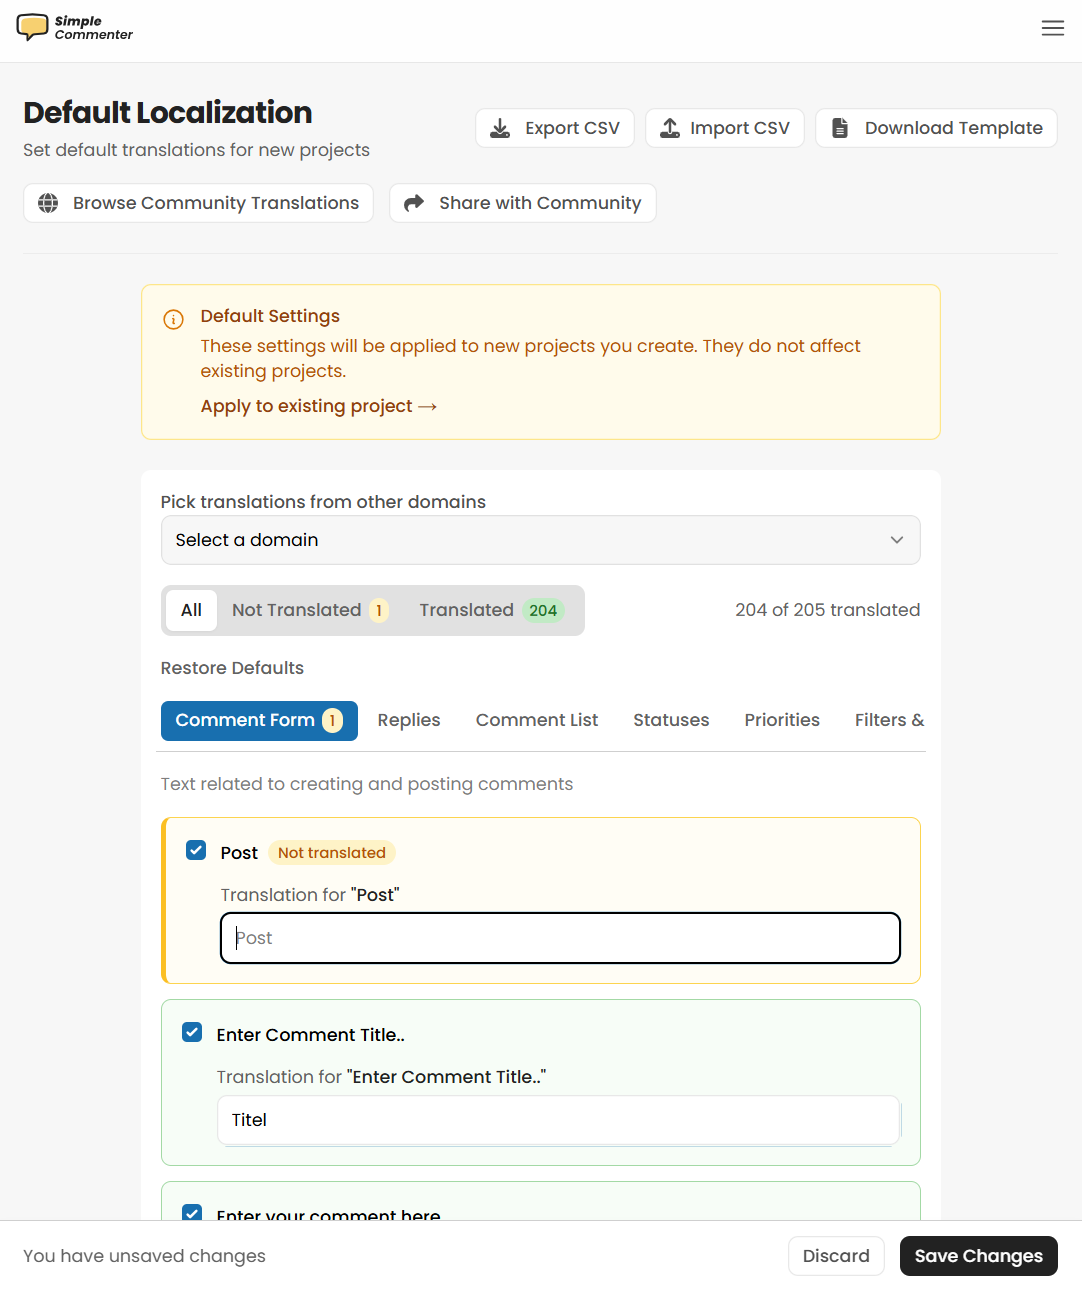Follow Apply to existing project link
Image resolution: width=1082 pixels, height=1289 pixels.
318,406
